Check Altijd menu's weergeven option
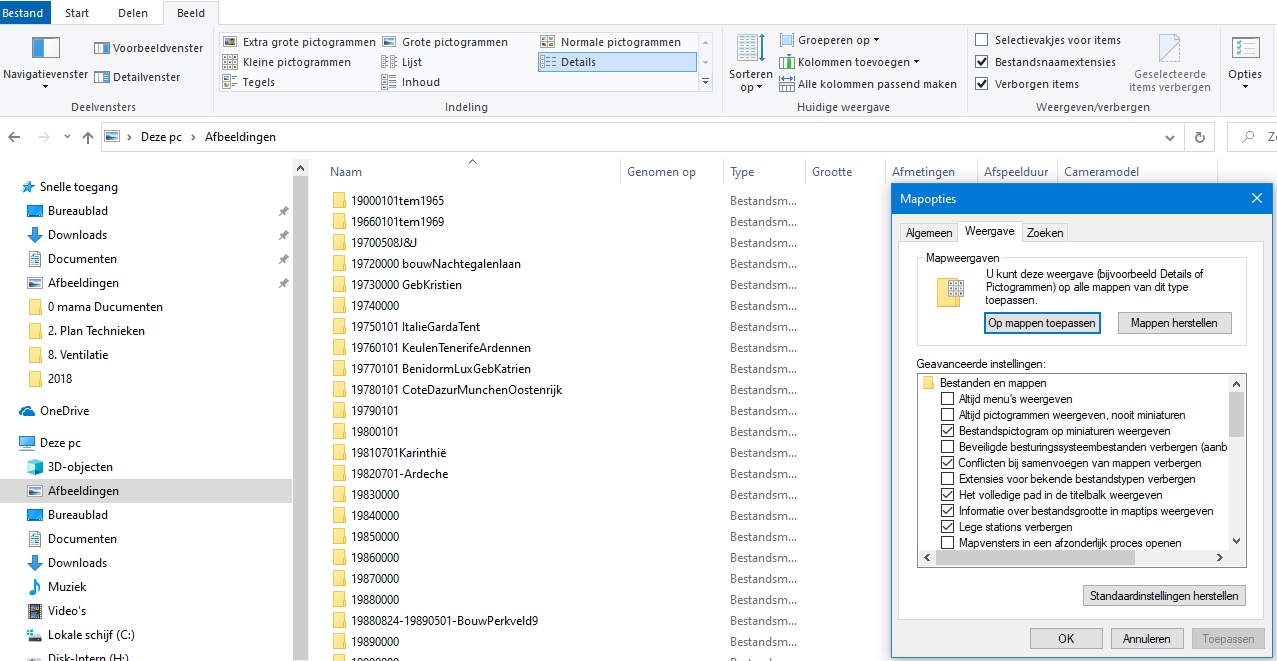 tap(948, 399)
